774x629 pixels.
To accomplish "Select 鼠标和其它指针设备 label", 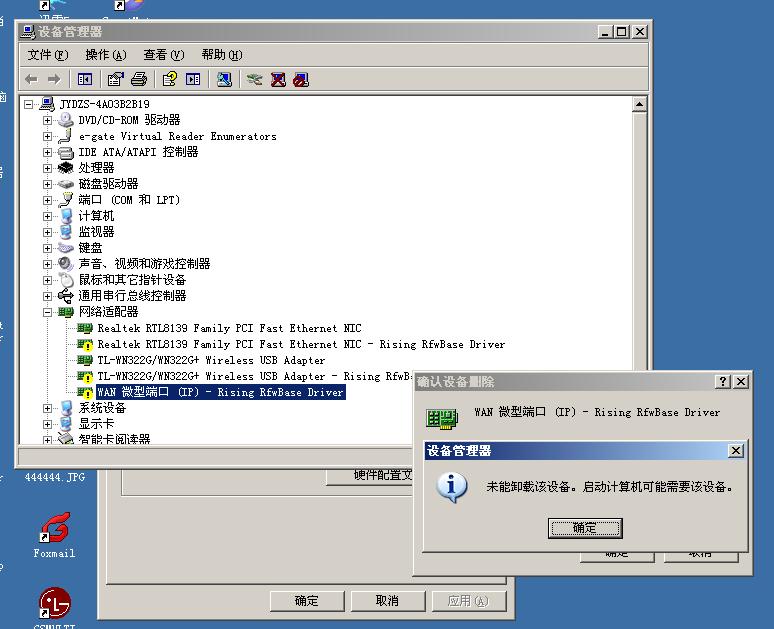I will click(x=132, y=280).
